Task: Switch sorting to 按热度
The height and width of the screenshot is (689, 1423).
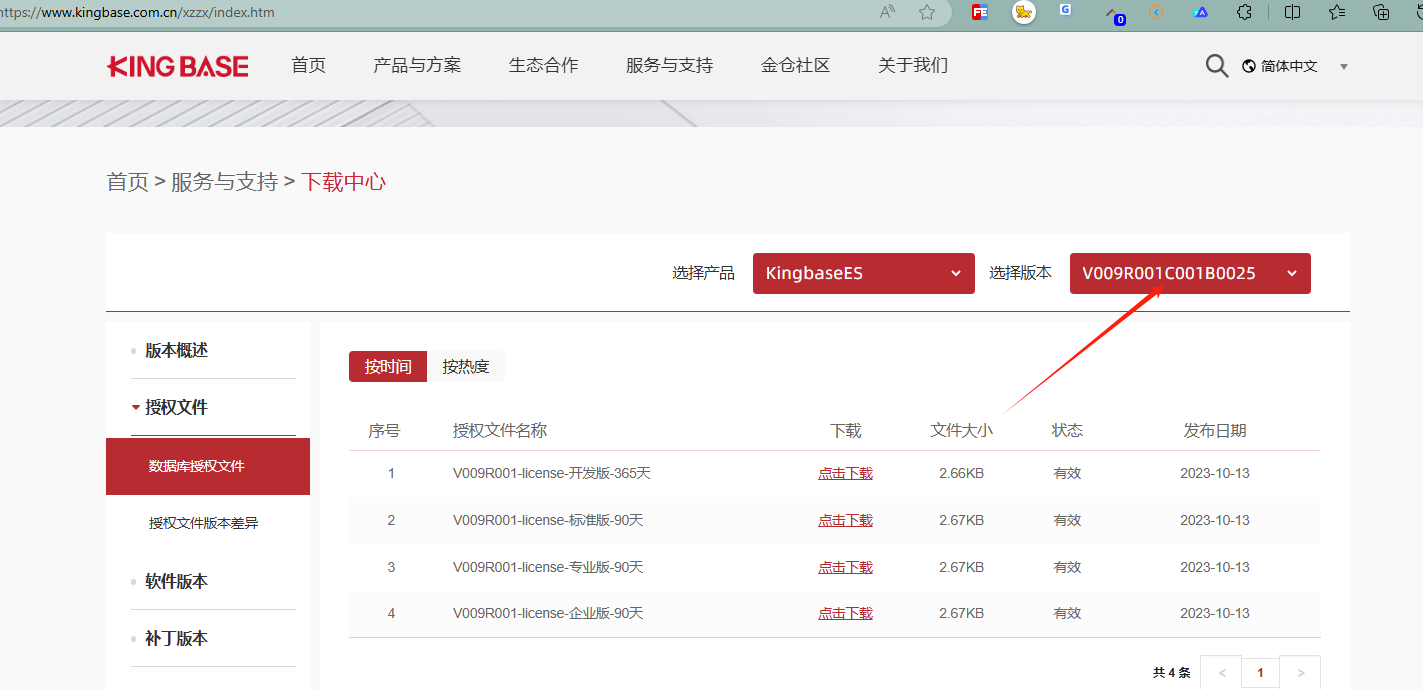Action: (x=467, y=366)
